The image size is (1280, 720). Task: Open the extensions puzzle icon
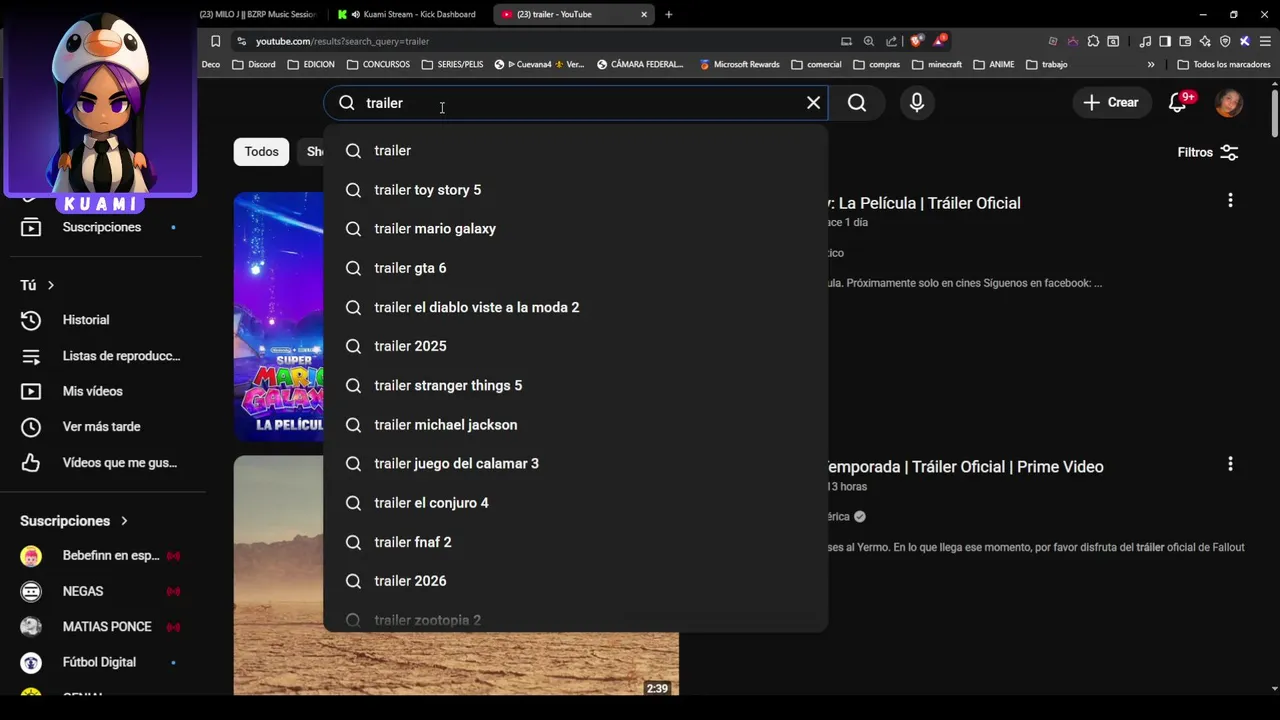coord(1093,41)
